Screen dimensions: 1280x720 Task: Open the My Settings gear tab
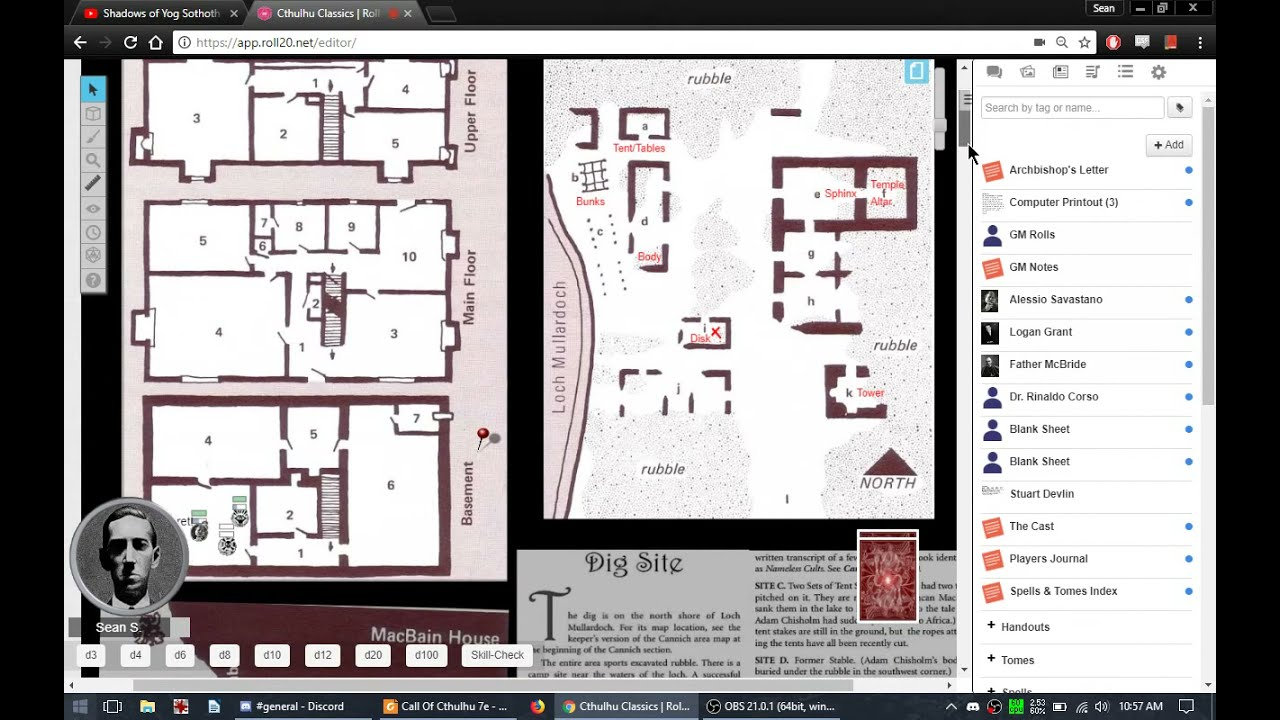pyautogui.click(x=1159, y=72)
